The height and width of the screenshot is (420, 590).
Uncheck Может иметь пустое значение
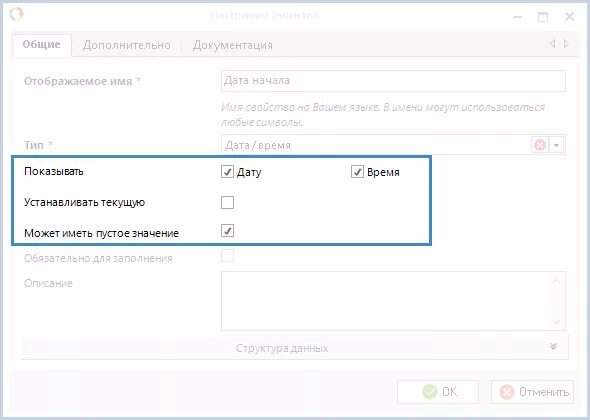227,230
